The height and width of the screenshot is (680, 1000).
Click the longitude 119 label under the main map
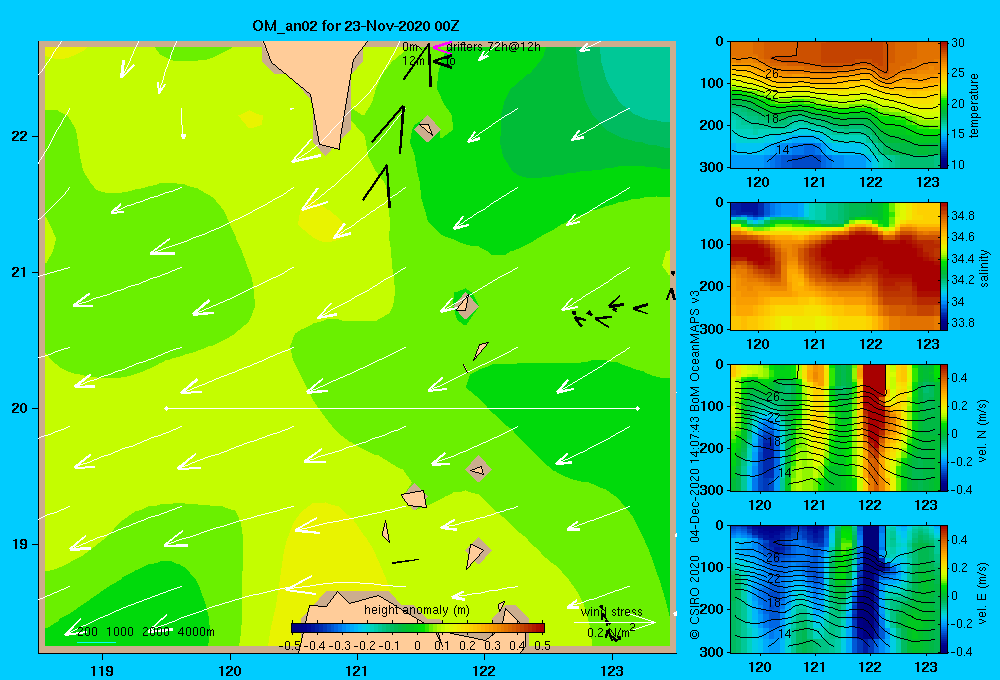(x=102, y=670)
